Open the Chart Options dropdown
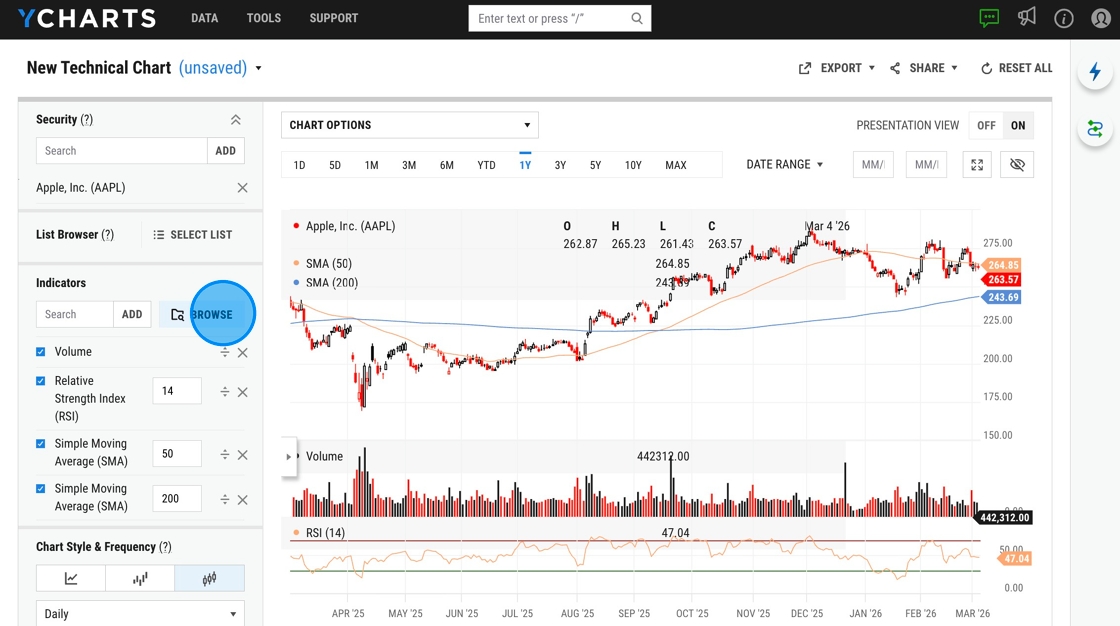The image size is (1120, 626). coord(410,125)
